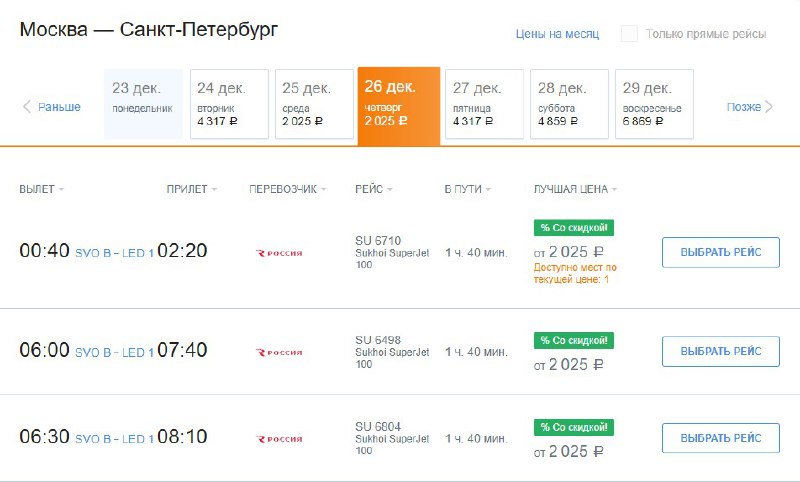Viewport: 800px width, 482px height.
Task: Open Цены на месяц link
Action: coord(557,34)
